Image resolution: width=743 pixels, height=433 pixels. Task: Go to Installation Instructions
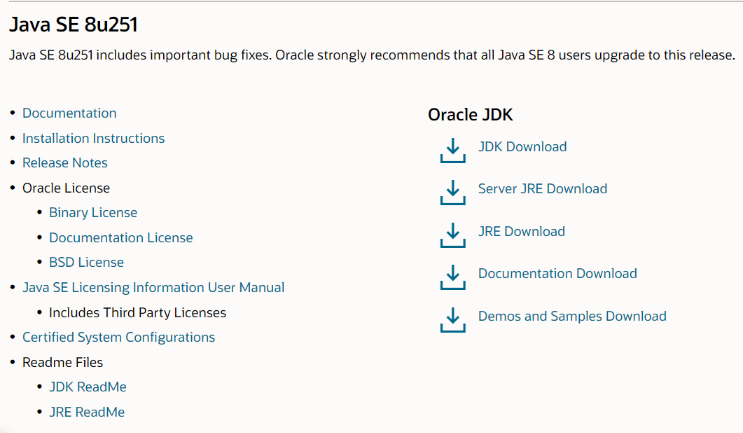coord(93,139)
